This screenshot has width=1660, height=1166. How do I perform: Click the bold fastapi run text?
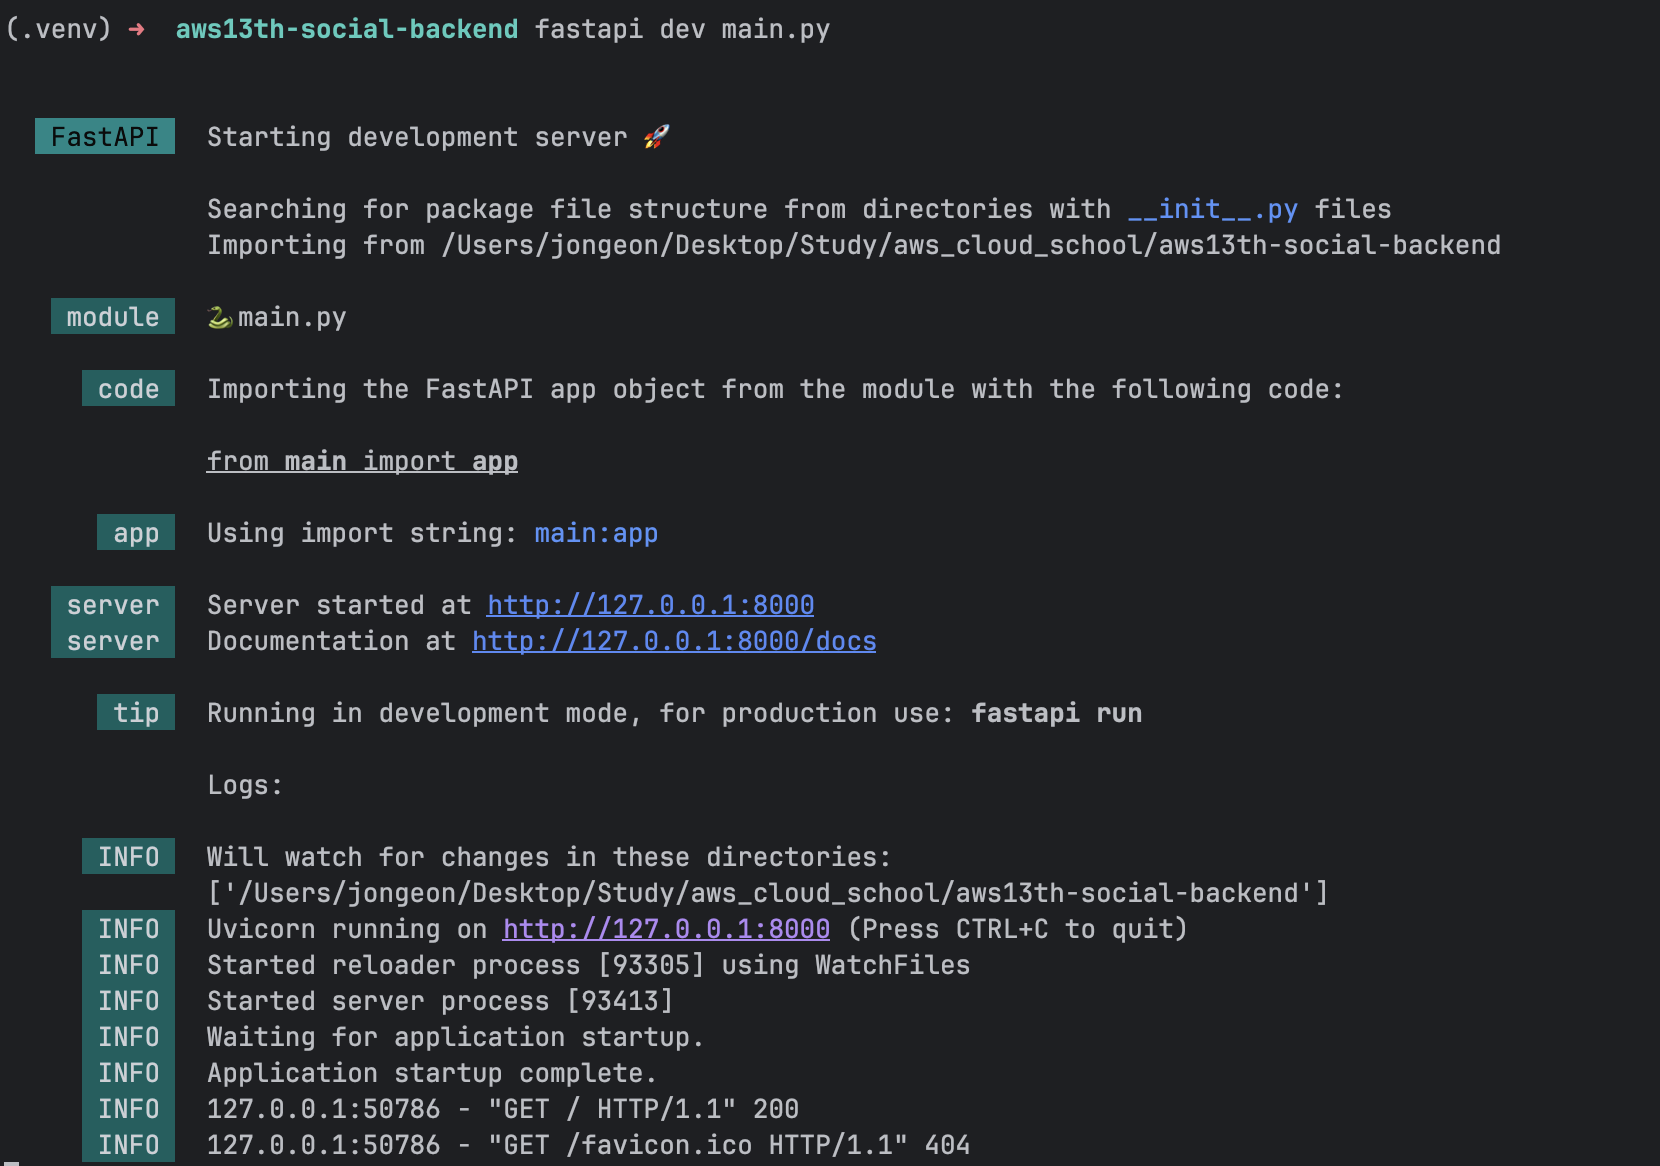1056,713
